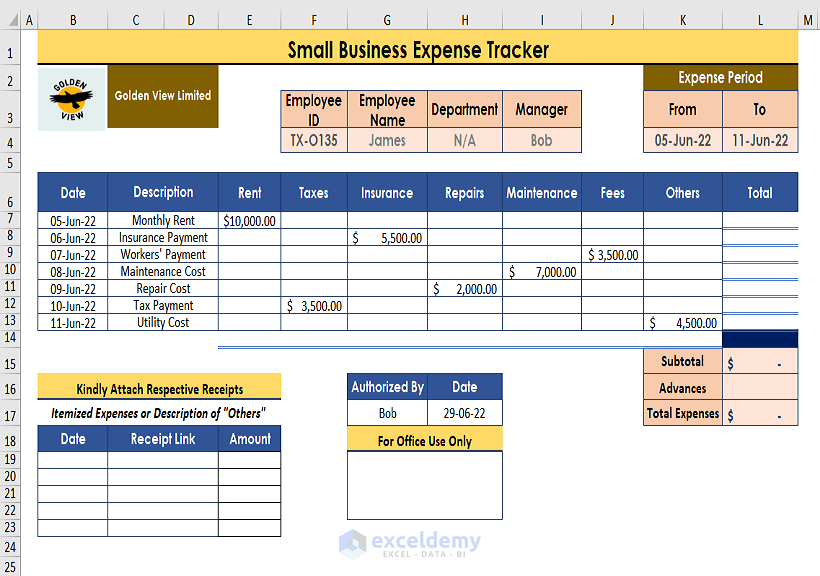Click the Golden View Limited cell
The width and height of the screenshot is (820, 576).
click(x=163, y=96)
